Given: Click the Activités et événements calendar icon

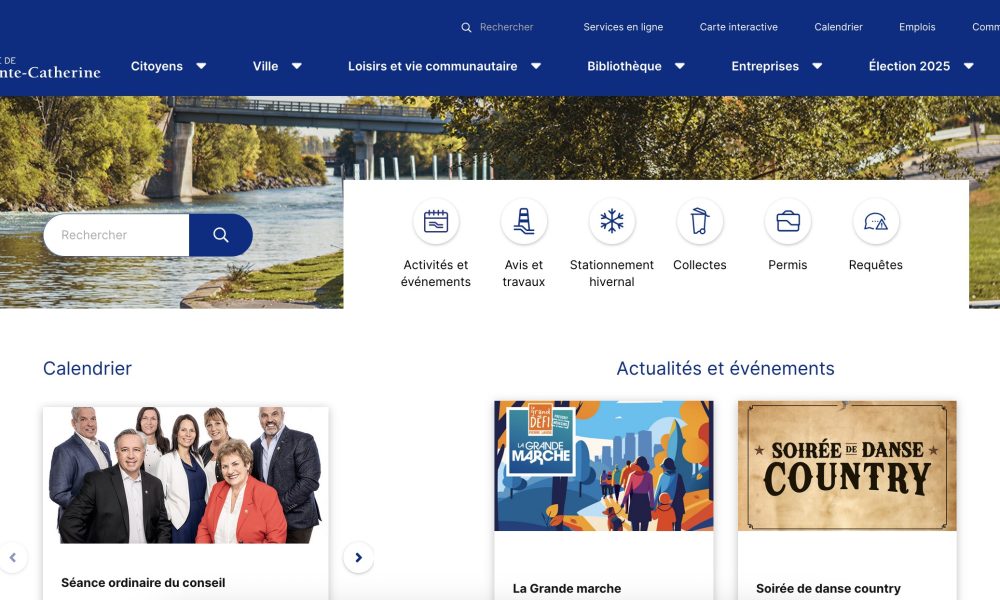Looking at the screenshot, I should tap(436, 222).
